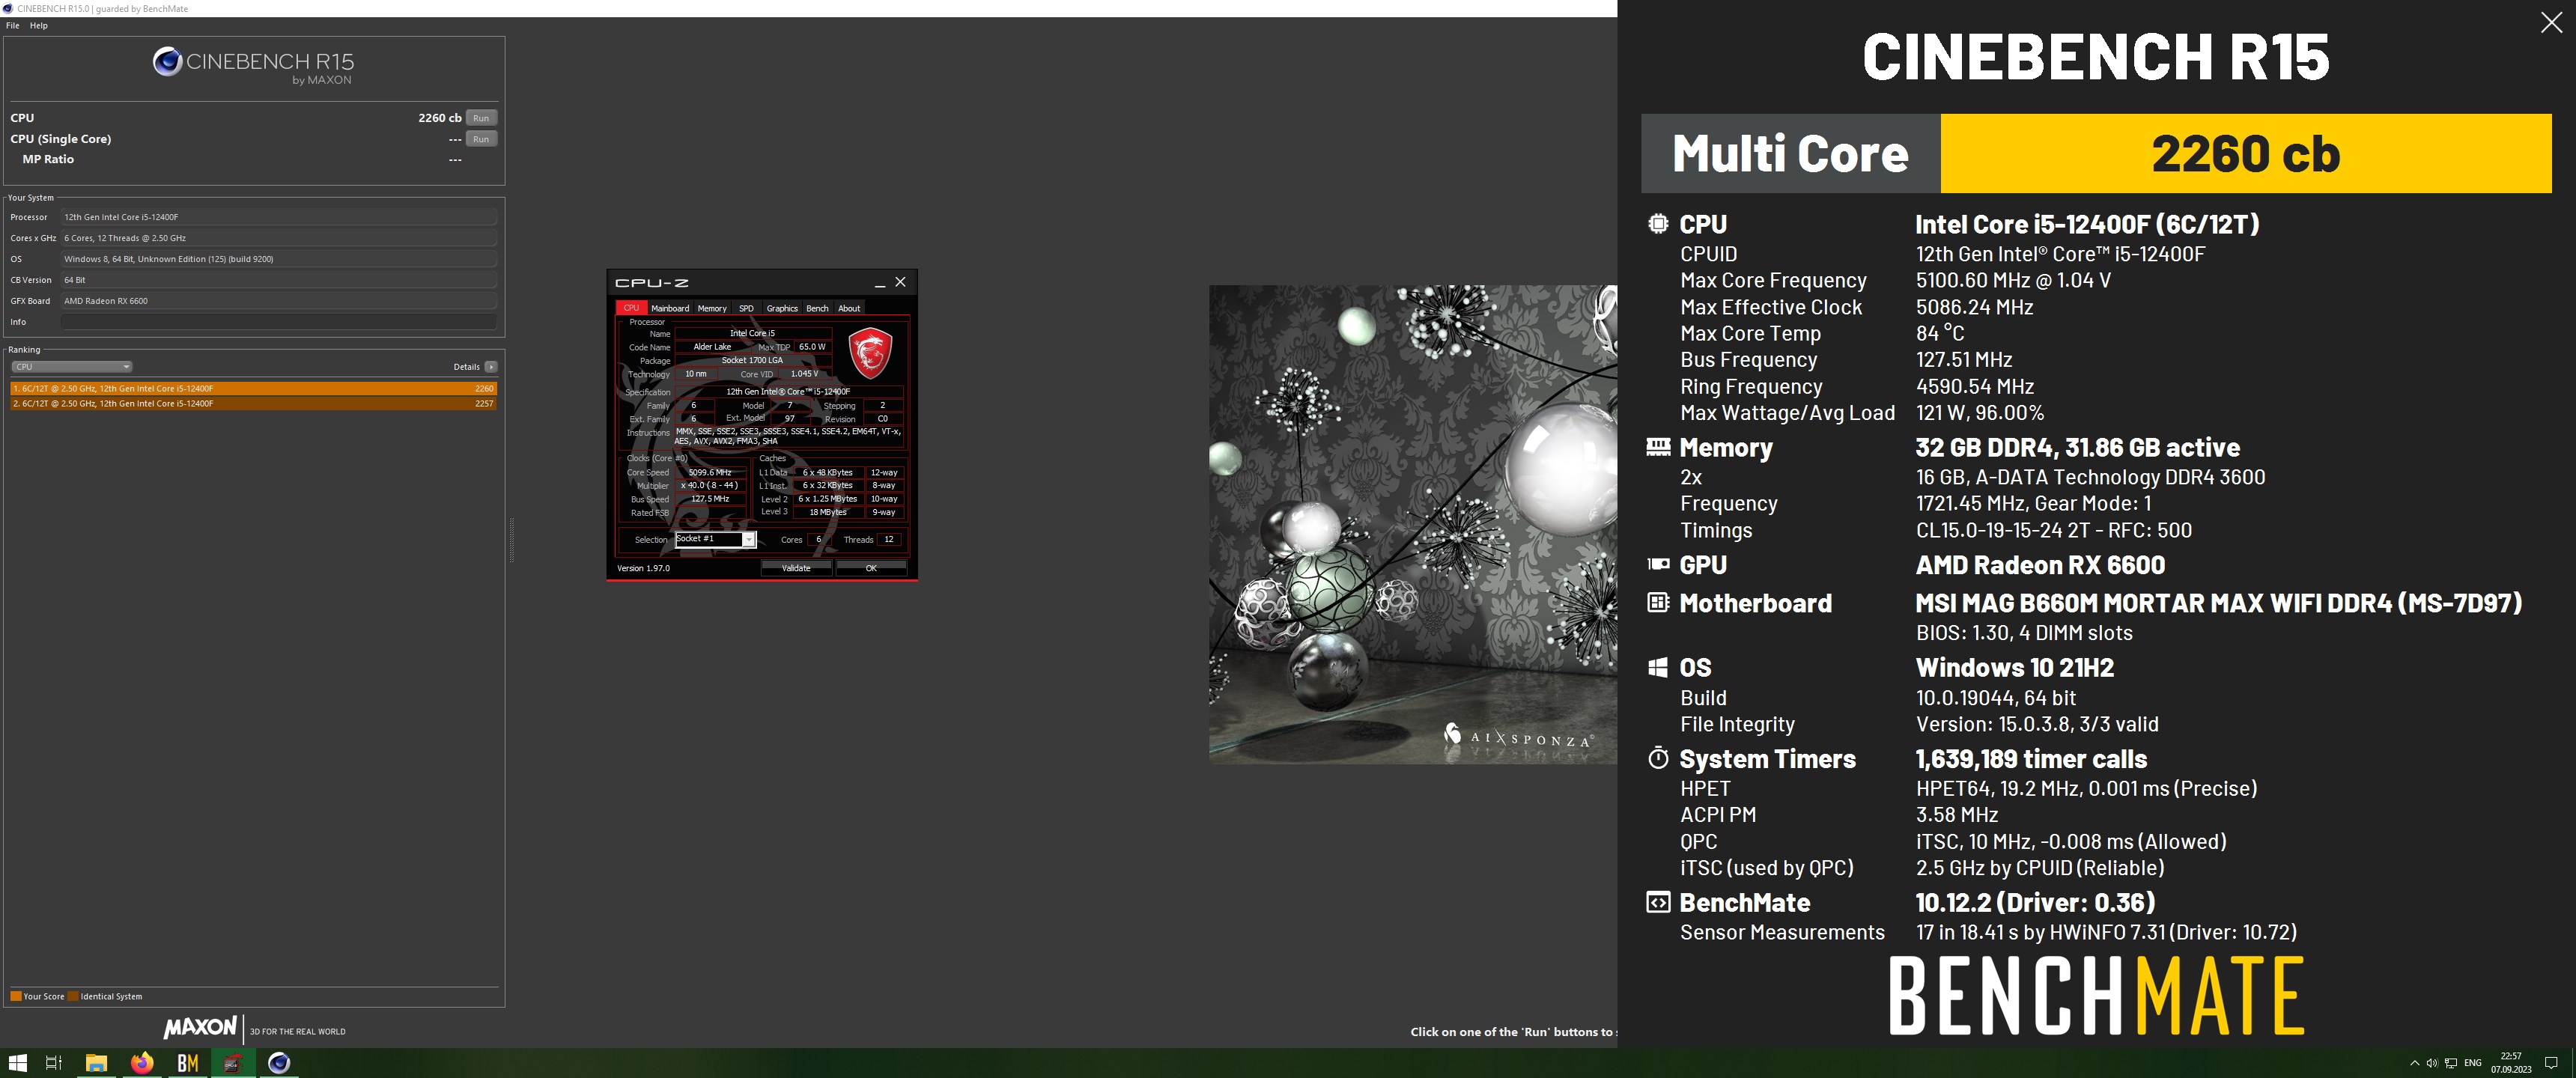Click the Cinebench R15 logo icon

click(x=167, y=62)
